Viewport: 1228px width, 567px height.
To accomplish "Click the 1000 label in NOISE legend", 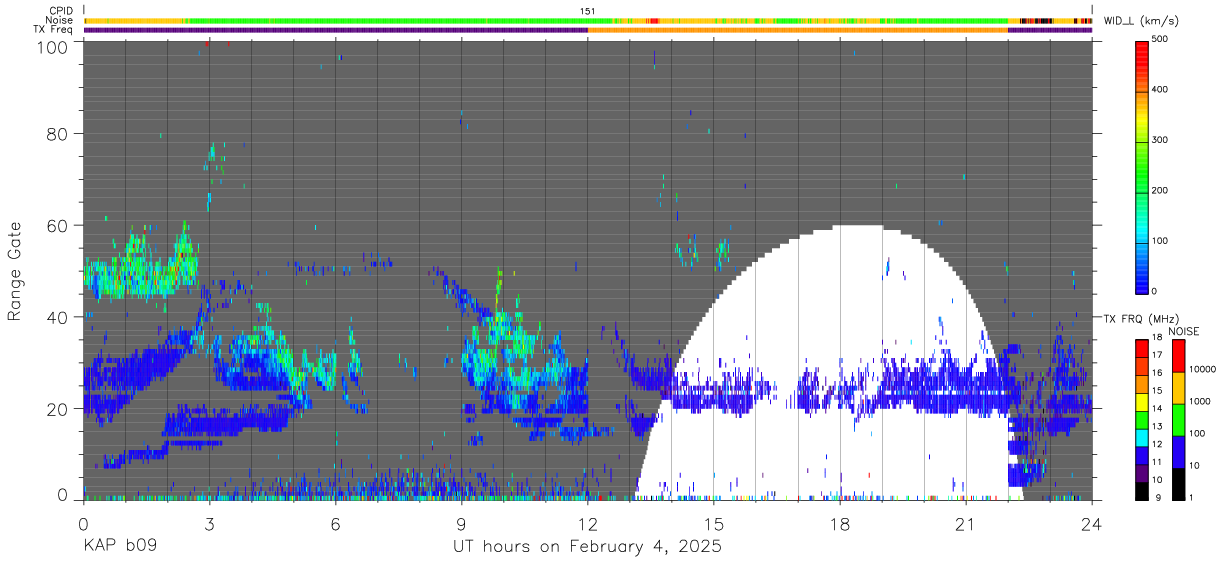I will click(1199, 401).
